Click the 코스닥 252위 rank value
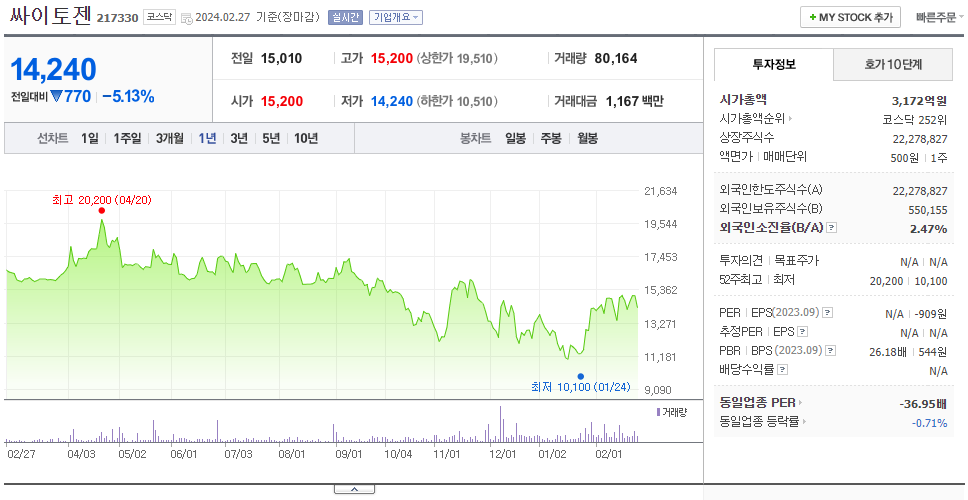968x500 pixels. [915, 120]
